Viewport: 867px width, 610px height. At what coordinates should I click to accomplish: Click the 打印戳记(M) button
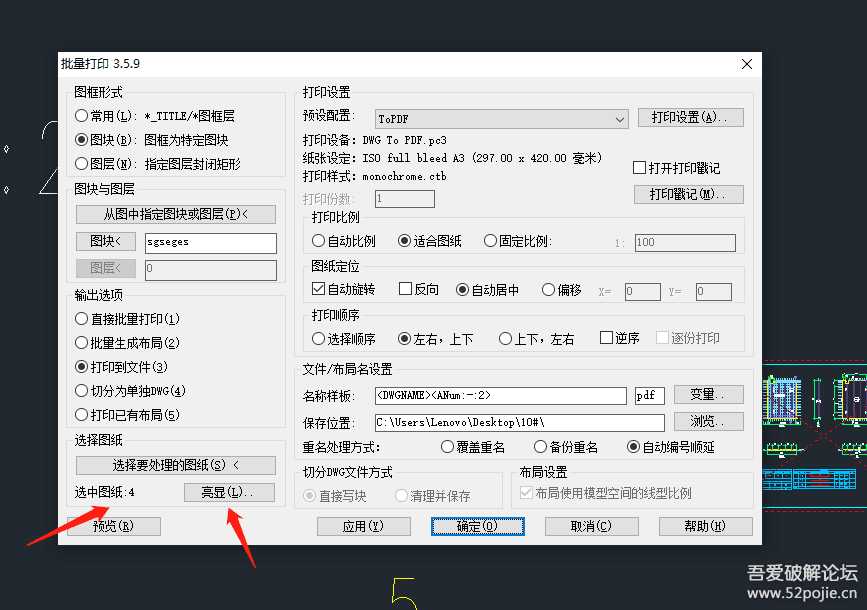pyautogui.click(x=689, y=194)
